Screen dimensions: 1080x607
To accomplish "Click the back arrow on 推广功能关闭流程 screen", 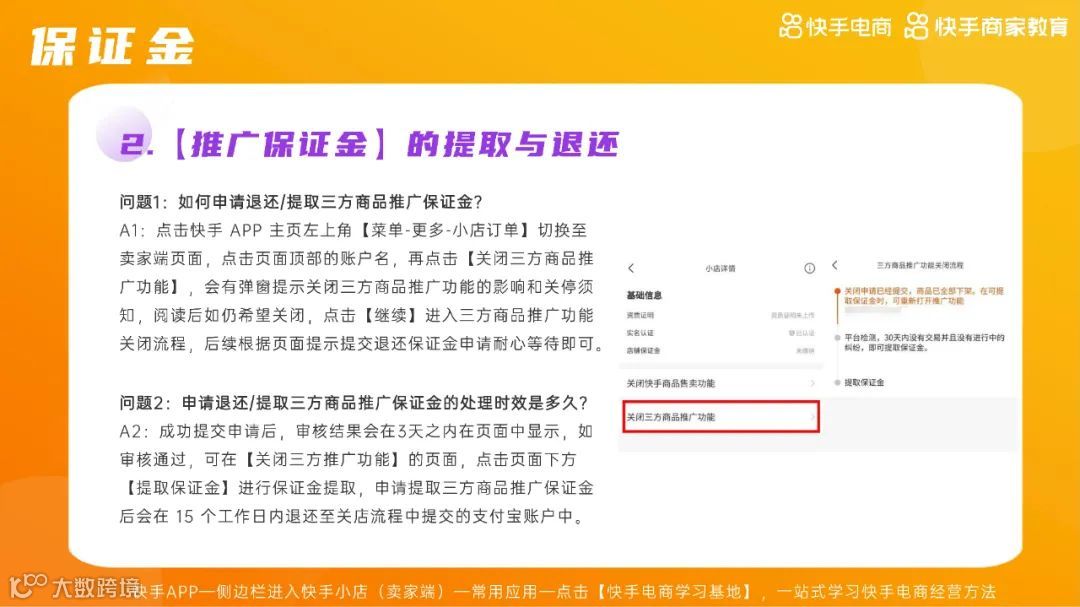I will [x=835, y=265].
